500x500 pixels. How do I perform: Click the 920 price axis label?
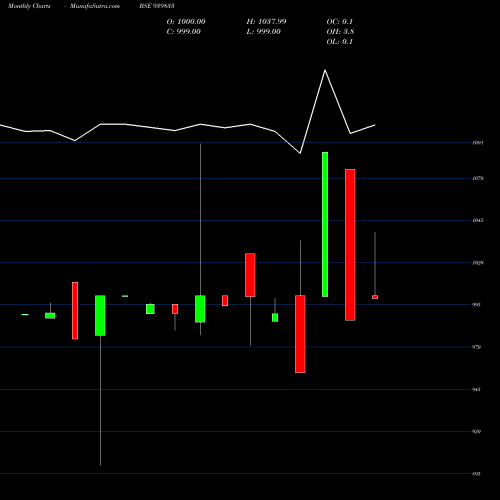477,431
